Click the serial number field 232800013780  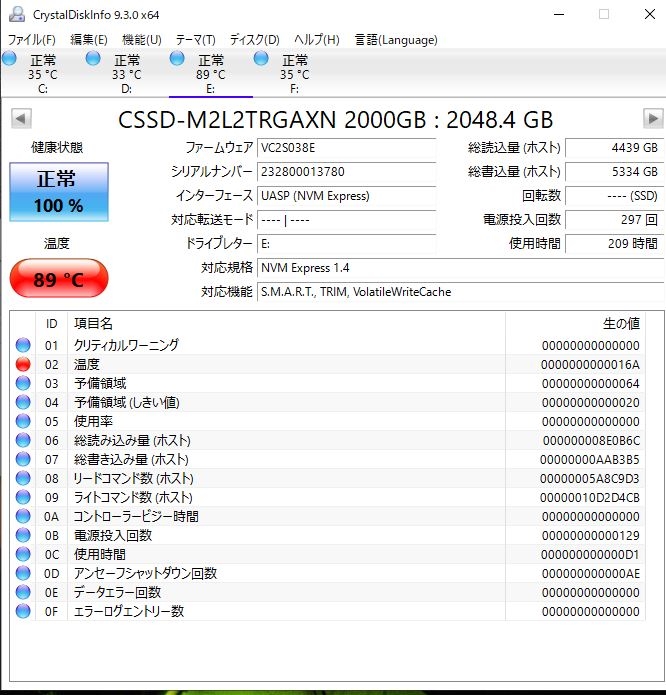point(347,172)
